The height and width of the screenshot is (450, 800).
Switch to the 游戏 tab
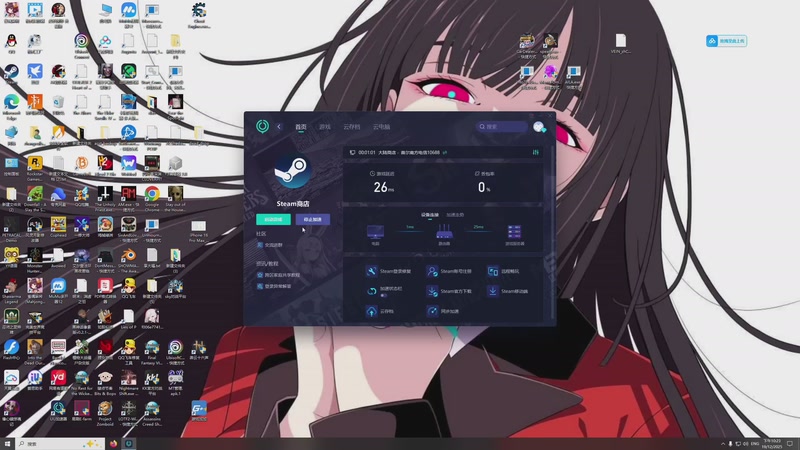(x=324, y=127)
